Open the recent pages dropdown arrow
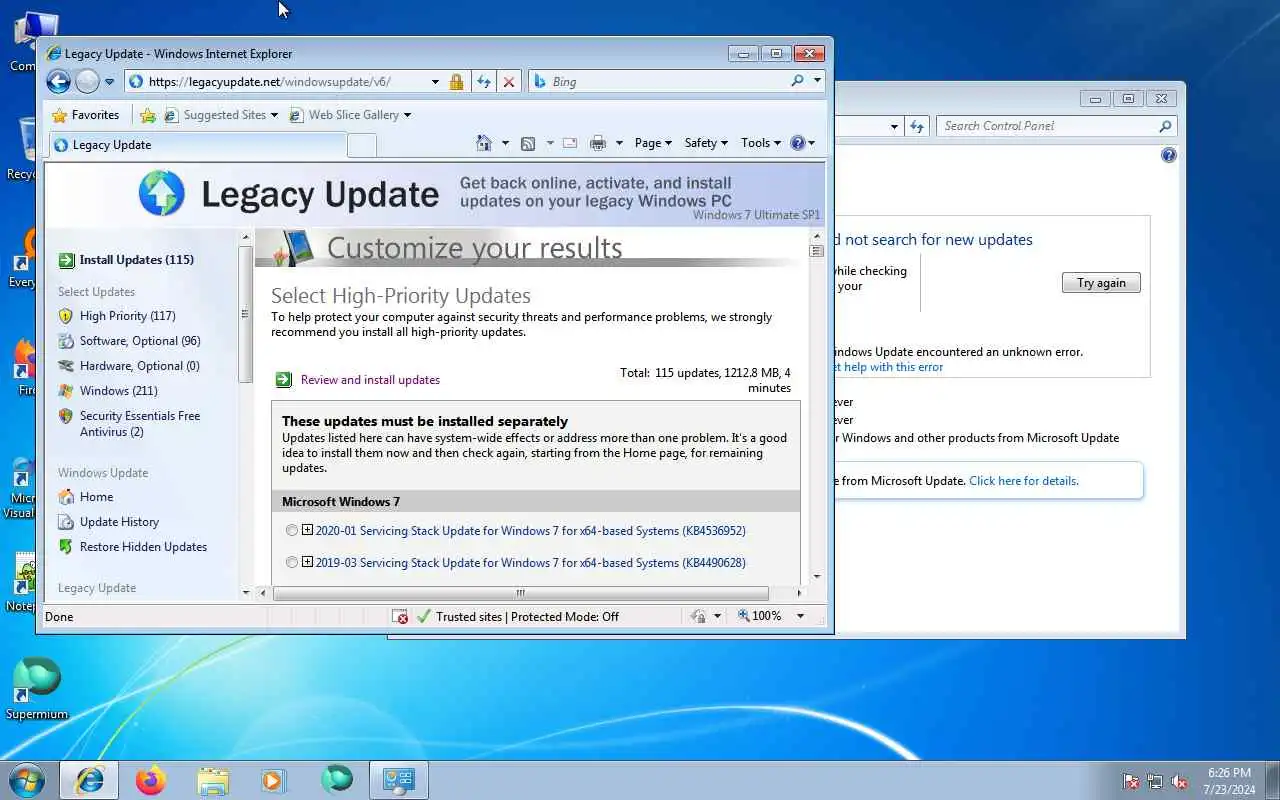1280x800 pixels. [x=110, y=82]
